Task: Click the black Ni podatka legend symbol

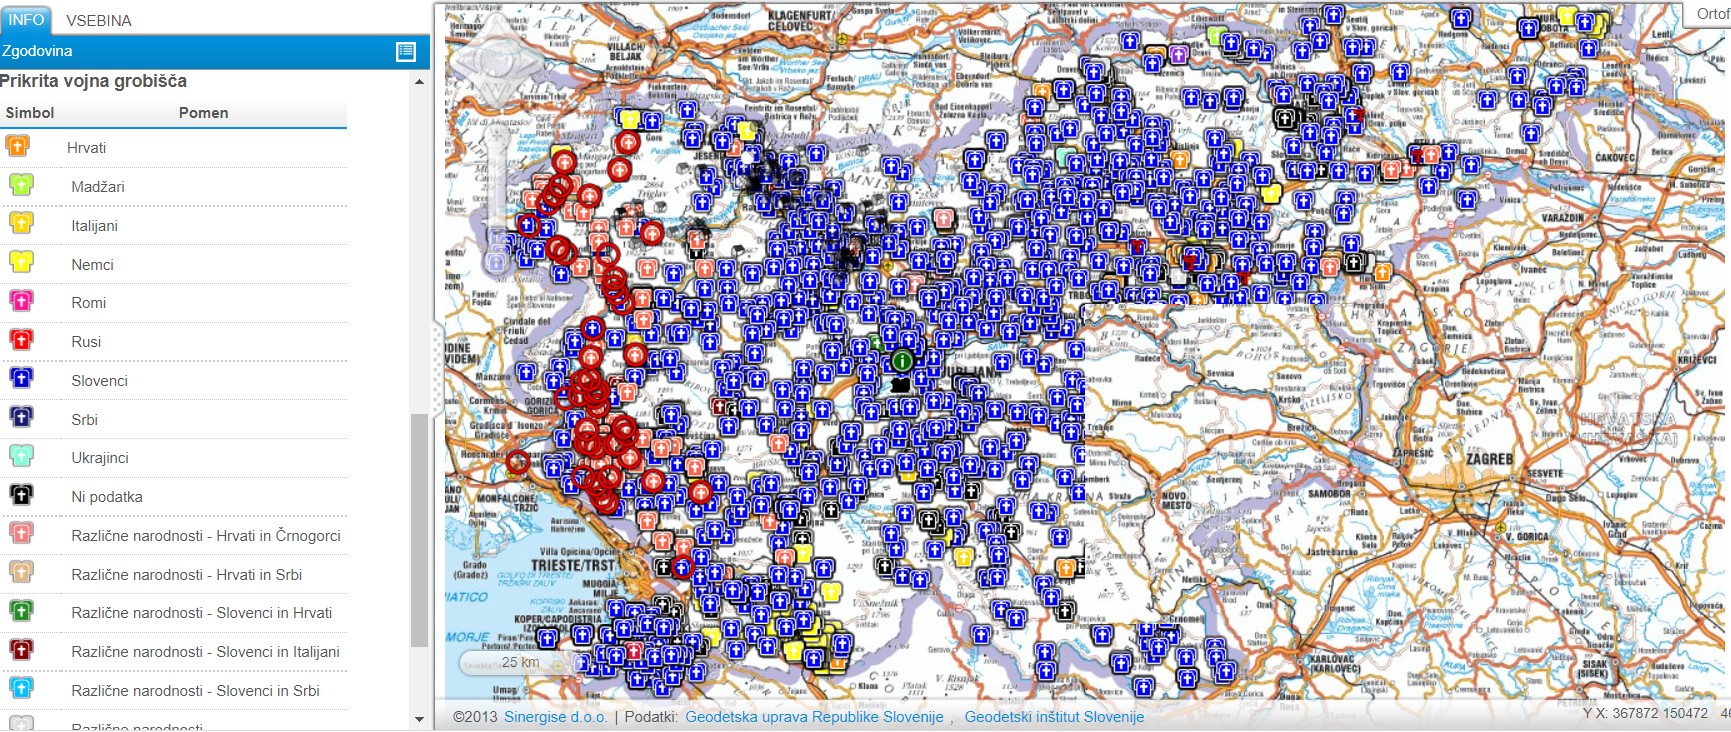Action: click(21, 495)
